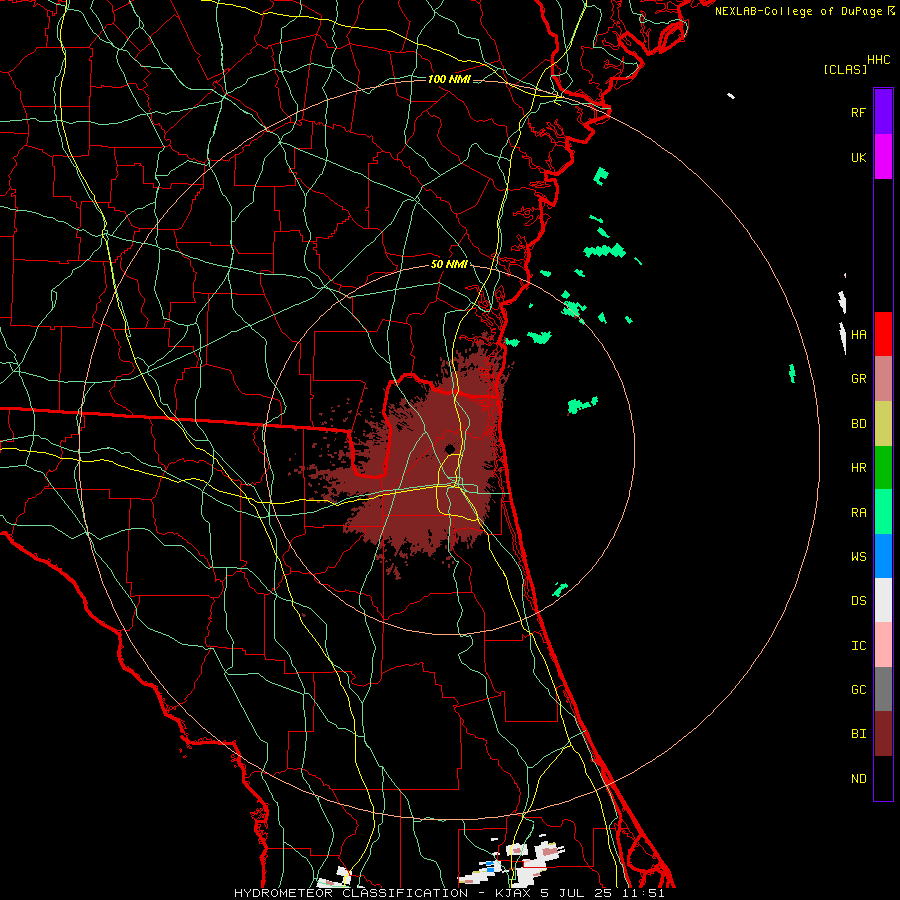Viewport: 900px width, 900px height.
Task: Click the BI legend label
Action: click(x=858, y=734)
